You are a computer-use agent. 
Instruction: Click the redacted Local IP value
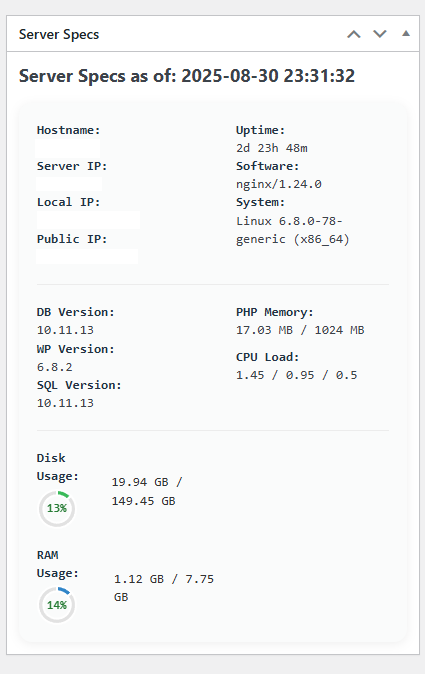tap(88, 220)
